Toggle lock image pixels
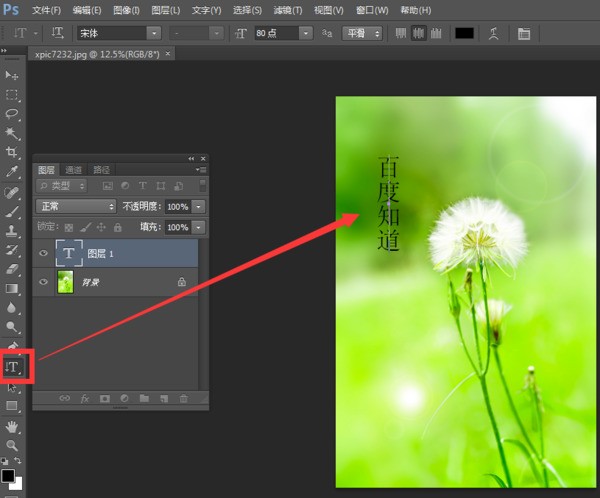This screenshot has width=600, height=498. pos(86,227)
